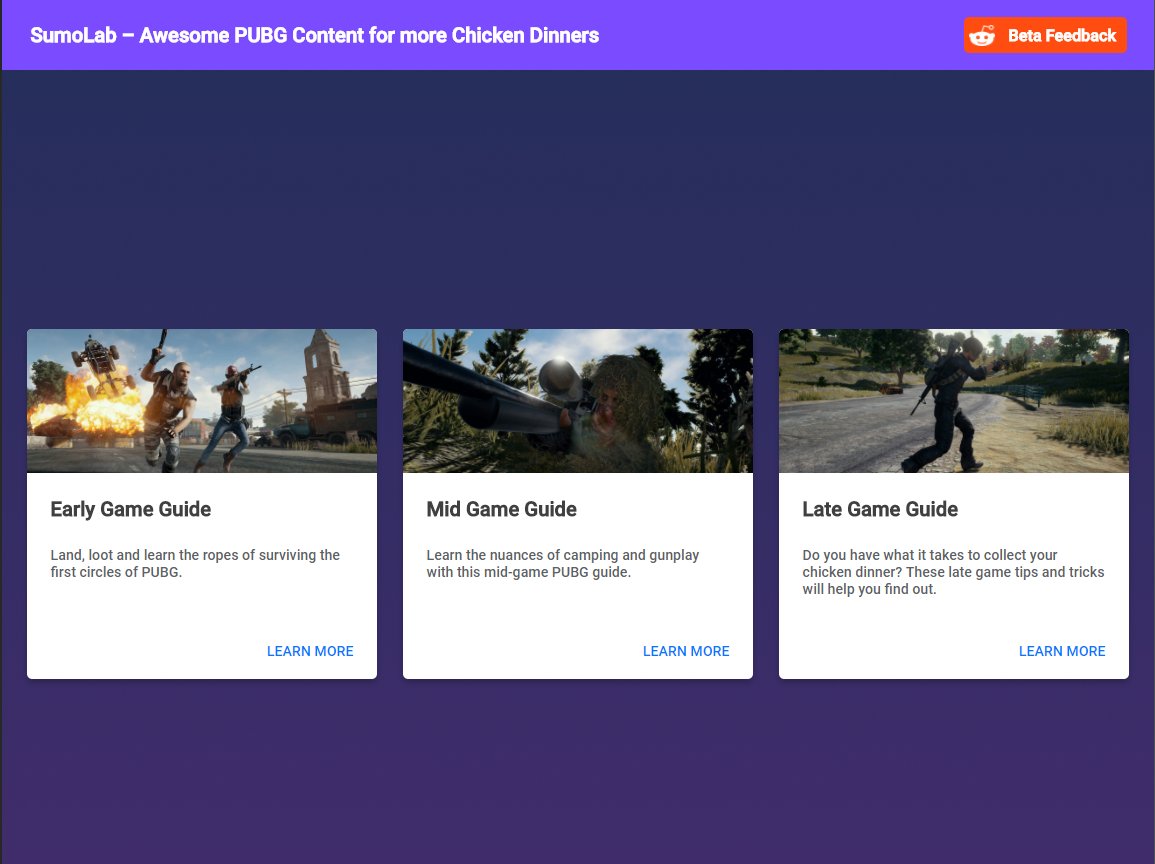Click description 'Land, loot and learn the ropes'
The height and width of the screenshot is (864, 1155).
[x=195, y=563]
